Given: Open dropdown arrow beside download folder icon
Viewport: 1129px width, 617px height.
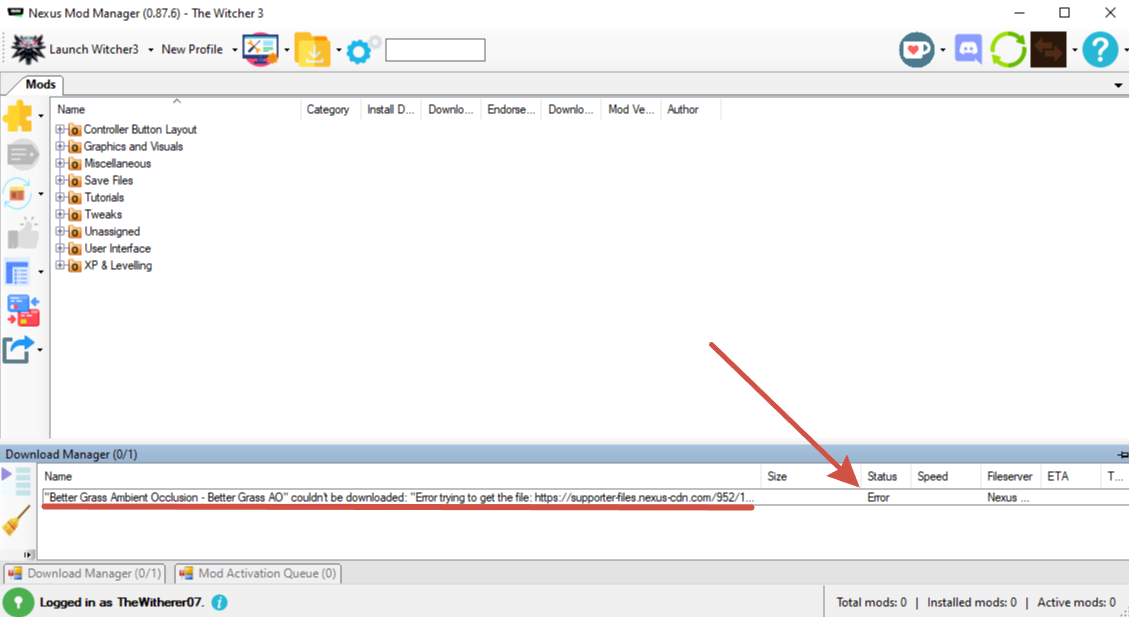Looking at the screenshot, I should pyautogui.click(x=339, y=50).
